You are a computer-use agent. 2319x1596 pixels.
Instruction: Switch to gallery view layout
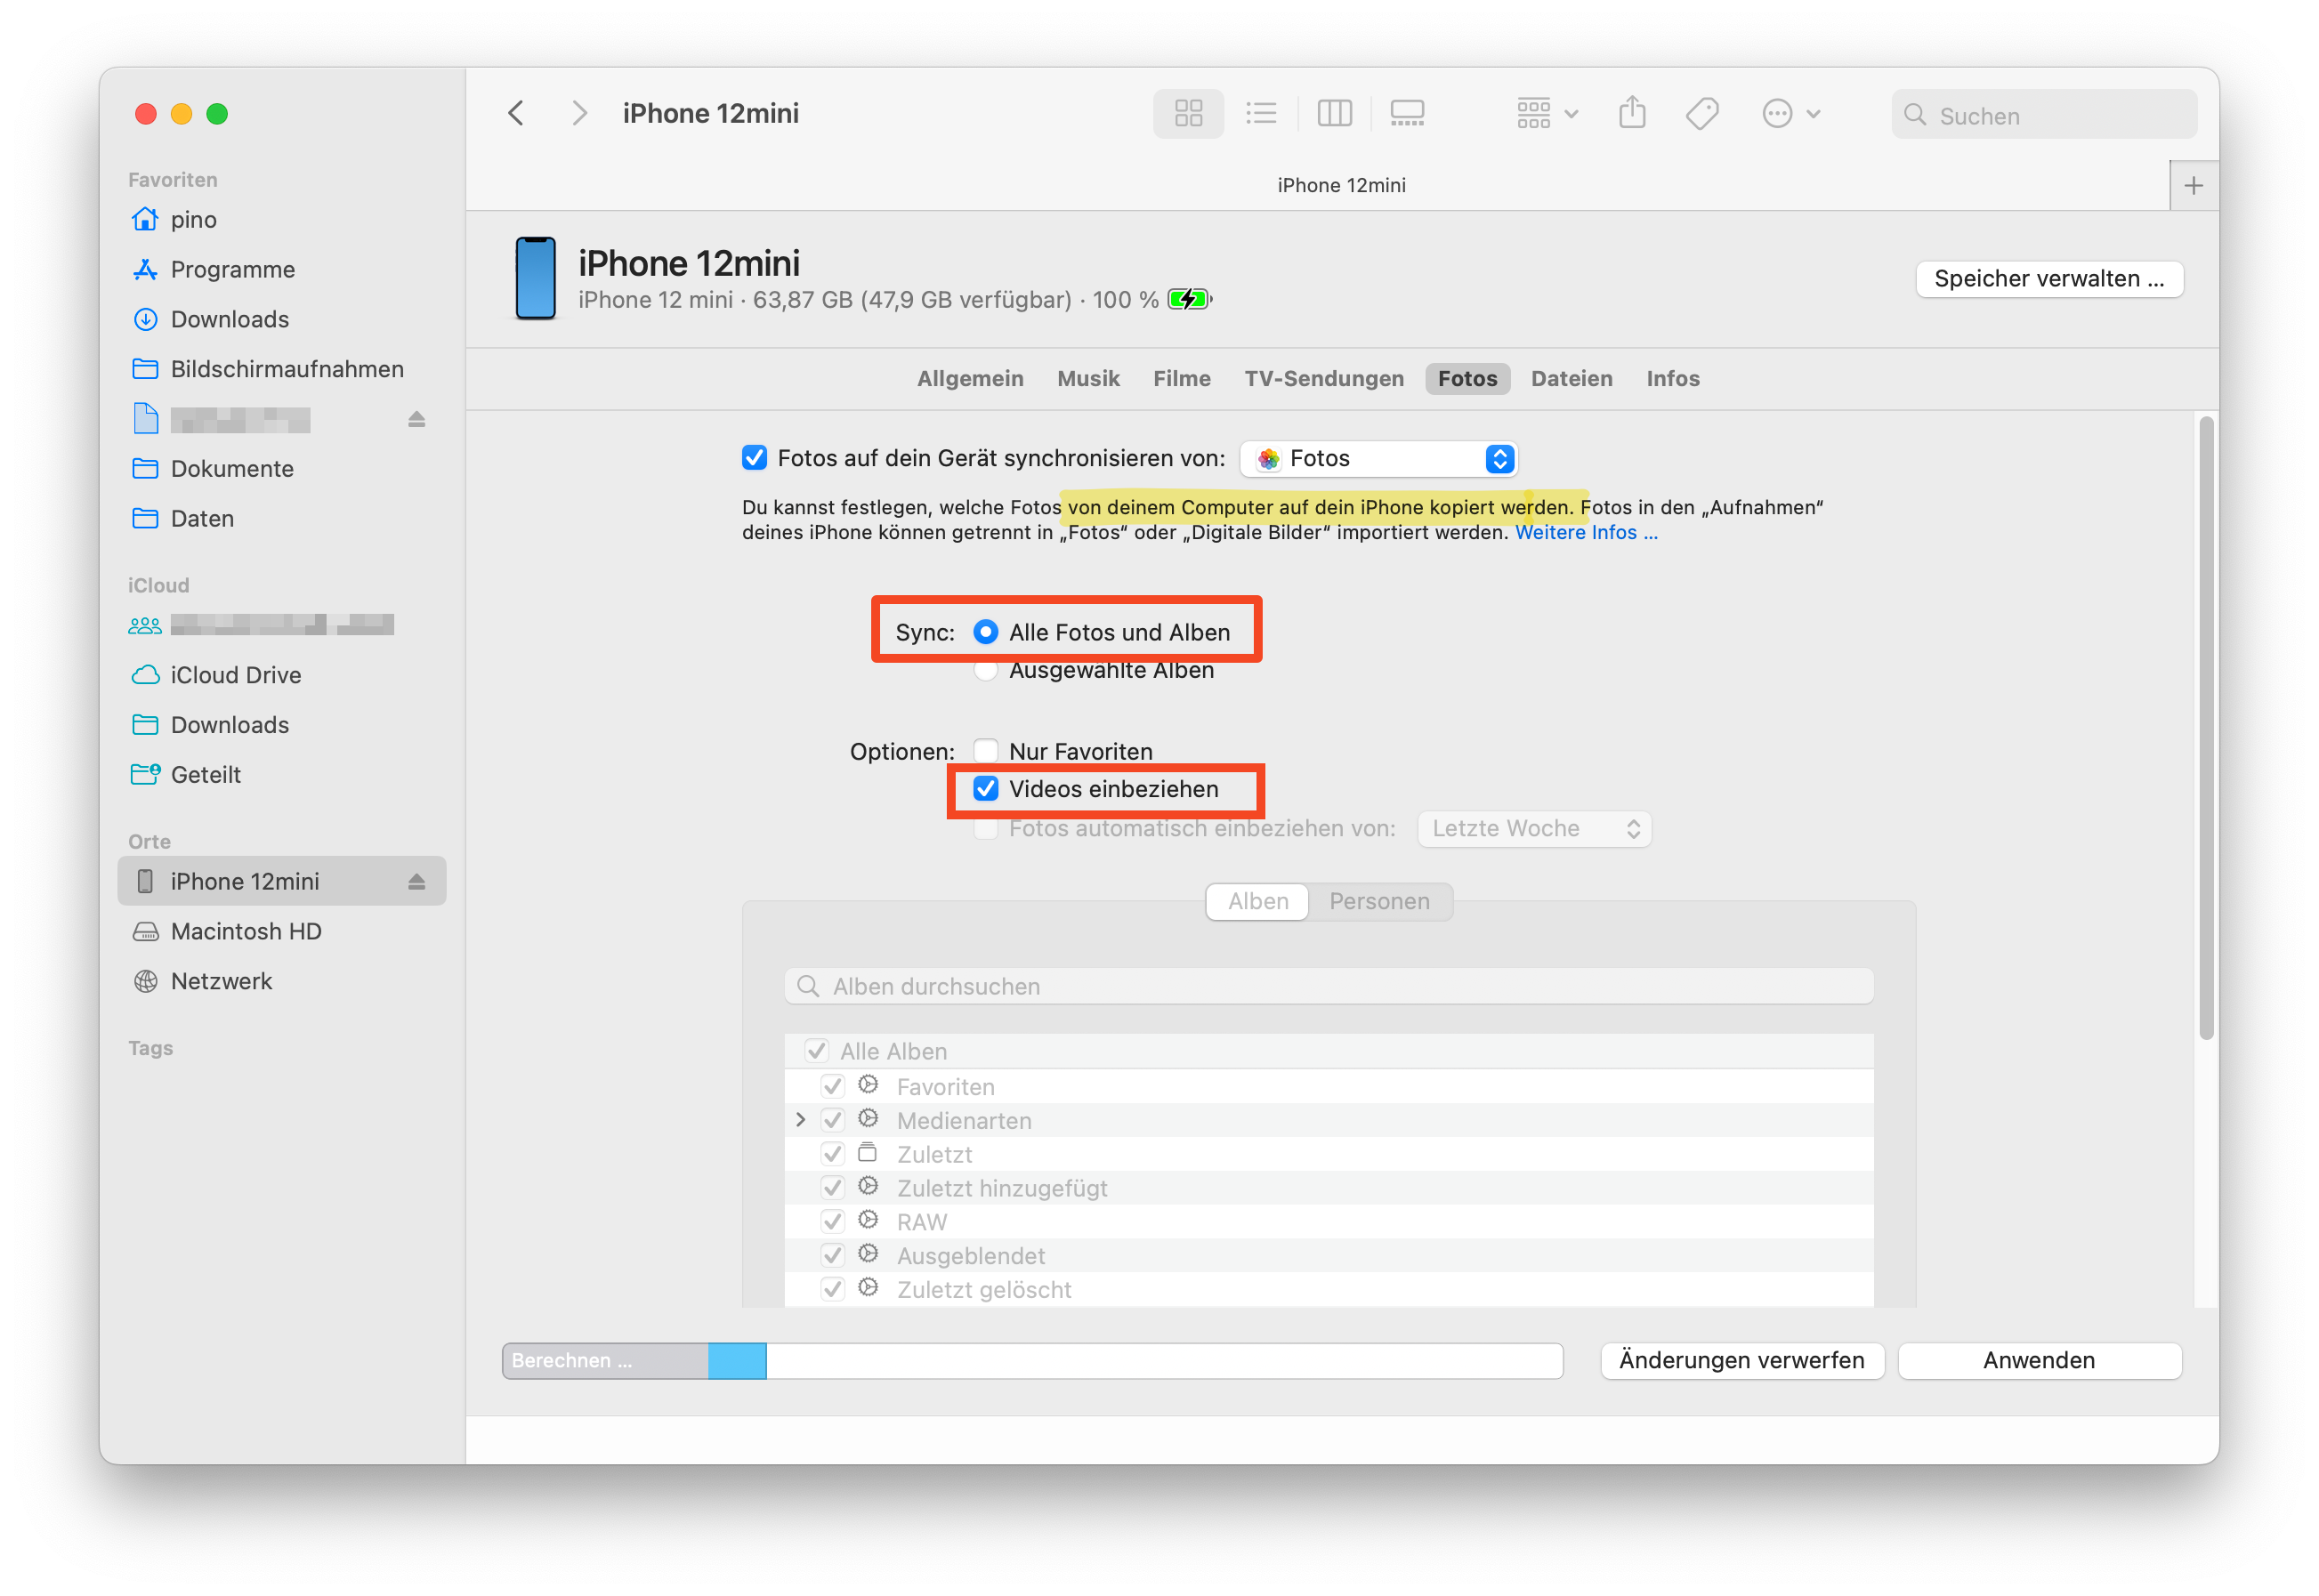(x=1407, y=114)
